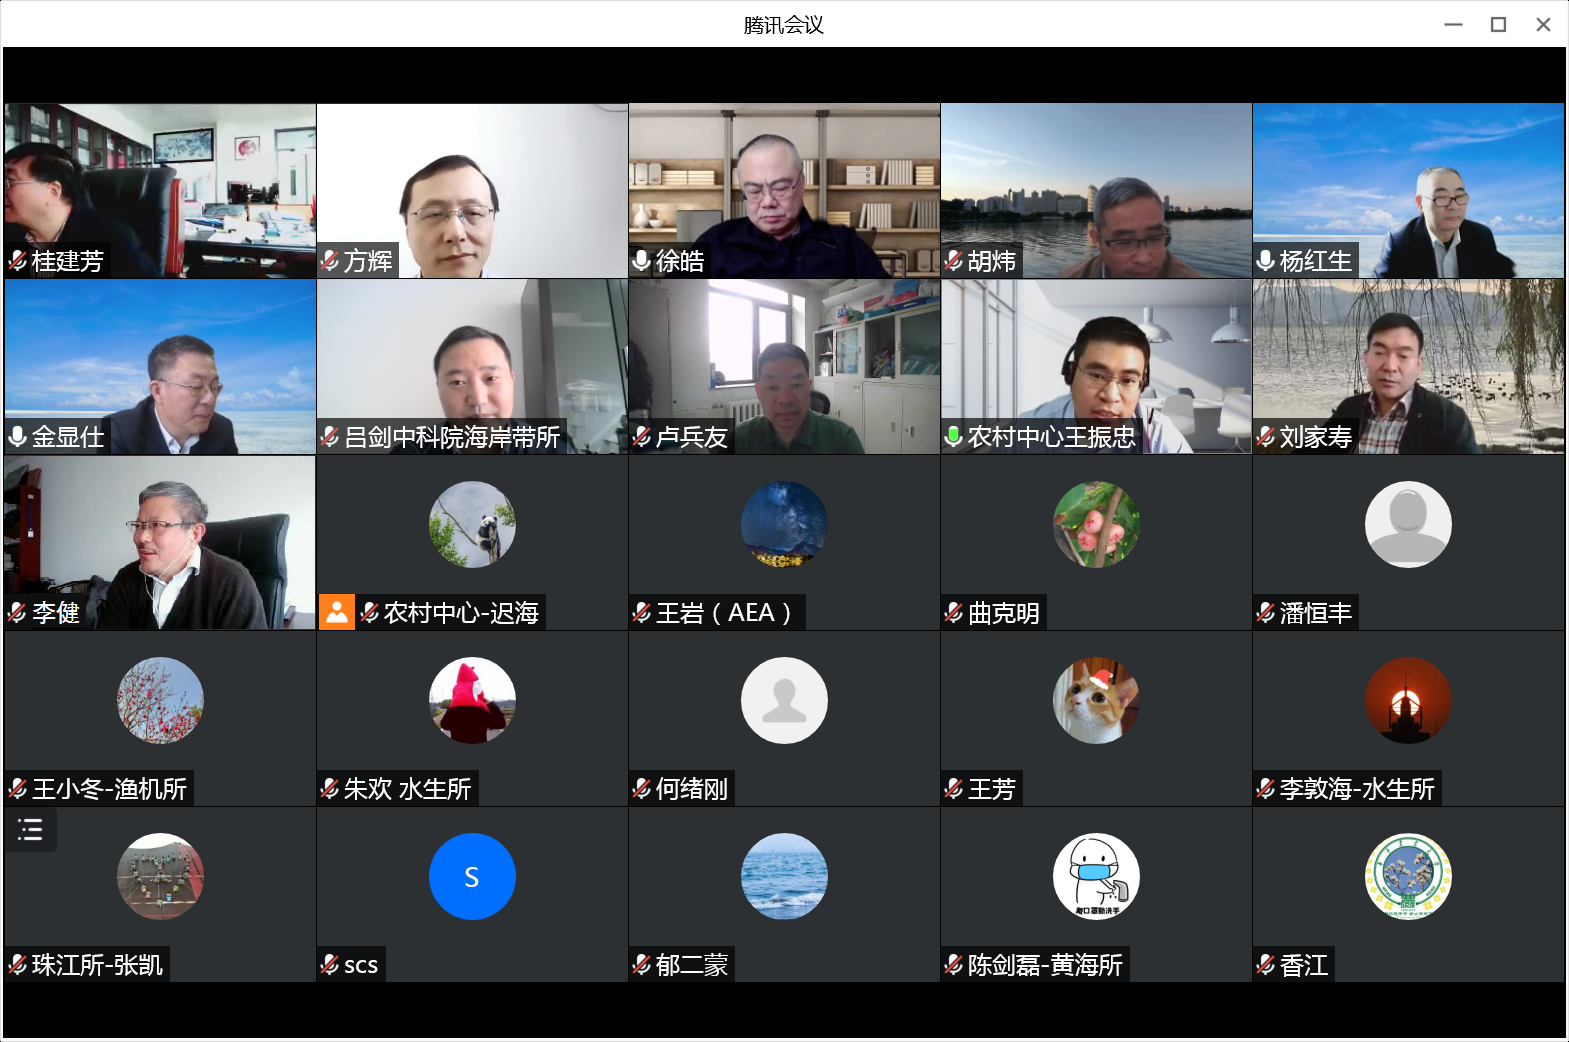Click the orange host badge beside 农村中心-迟海
This screenshot has height=1042, width=1569.
[x=337, y=612]
